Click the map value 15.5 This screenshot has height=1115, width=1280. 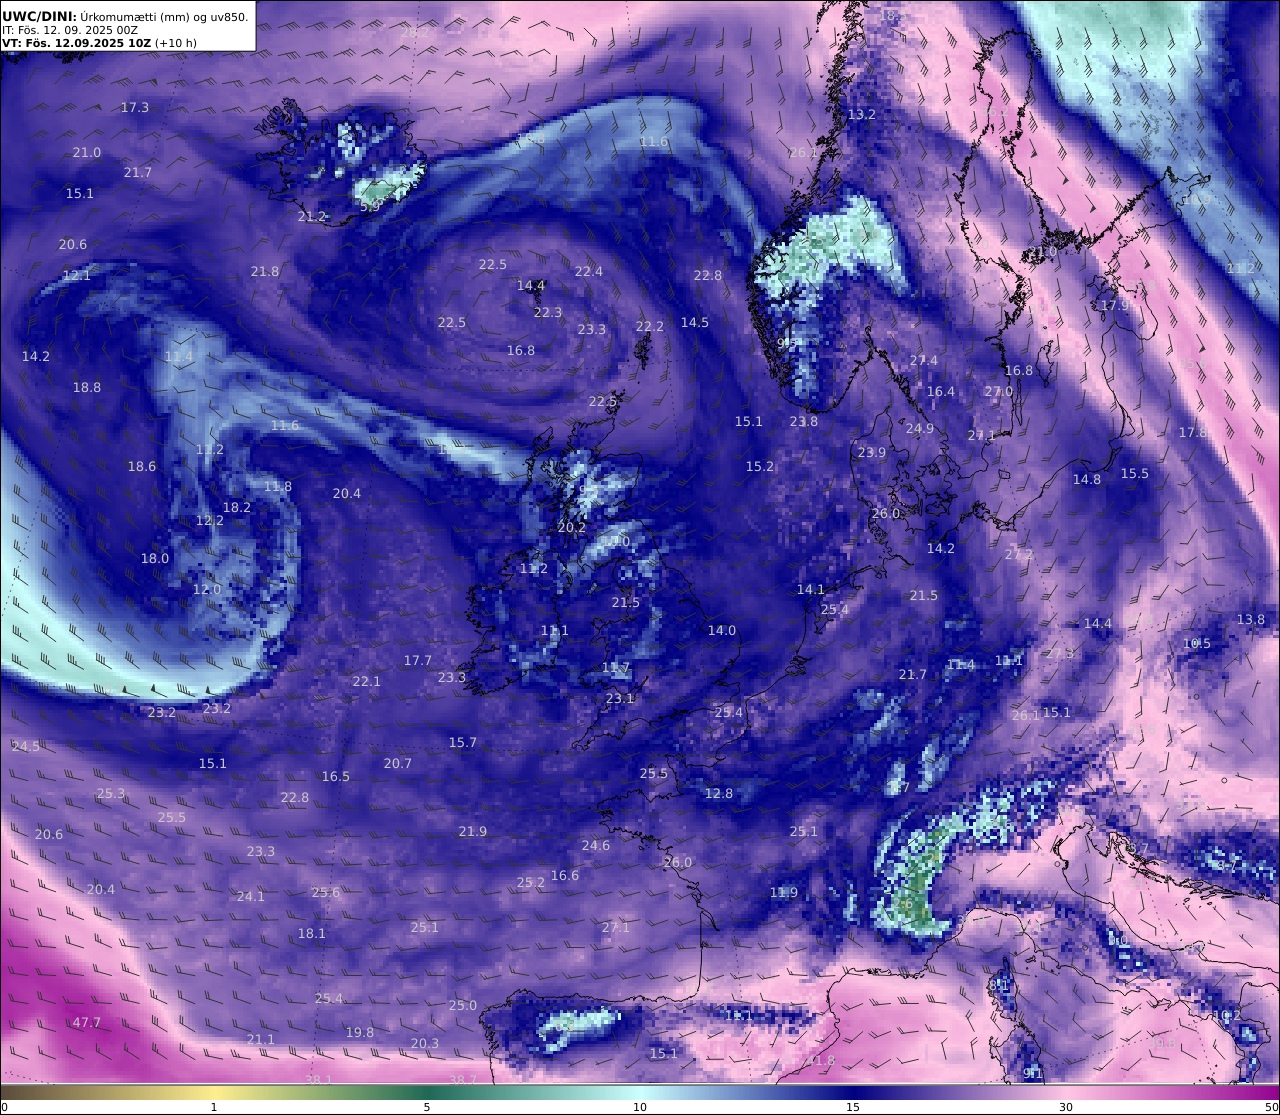(1135, 473)
